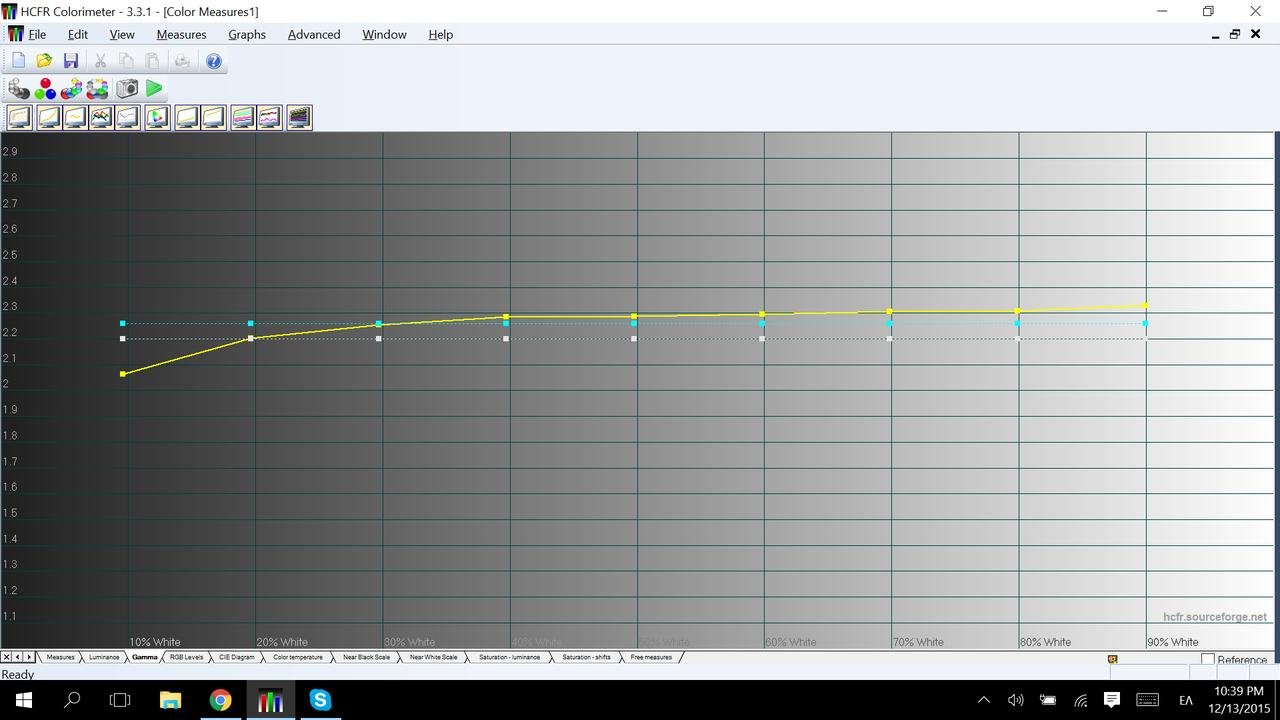This screenshot has height=720, width=1280.
Task: Switch to the RGB Levels tab
Action: (186, 657)
